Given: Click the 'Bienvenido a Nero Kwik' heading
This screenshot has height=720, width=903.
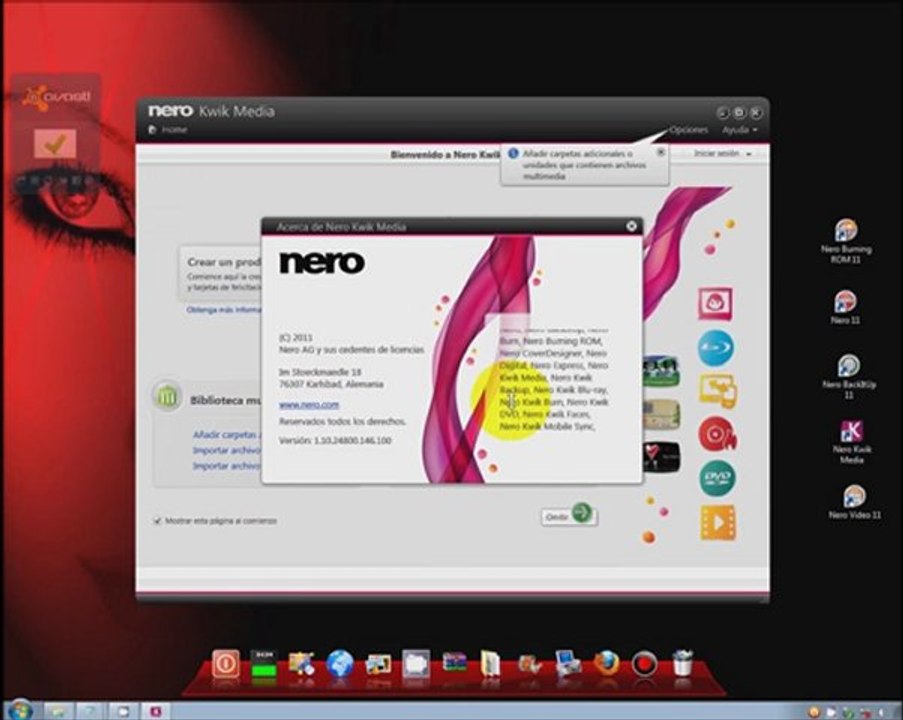Looking at the screenshot, I should pos(445,154).
